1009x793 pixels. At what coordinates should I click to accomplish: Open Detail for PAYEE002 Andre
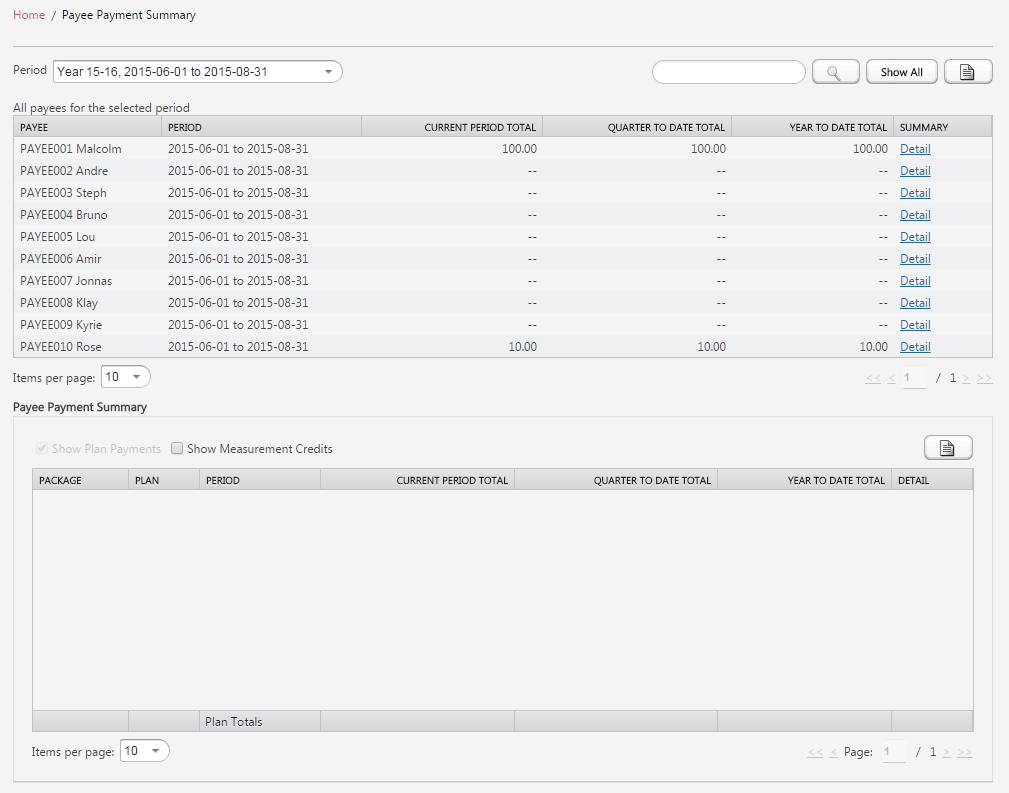pyautogui.click(x=915, y=171)
